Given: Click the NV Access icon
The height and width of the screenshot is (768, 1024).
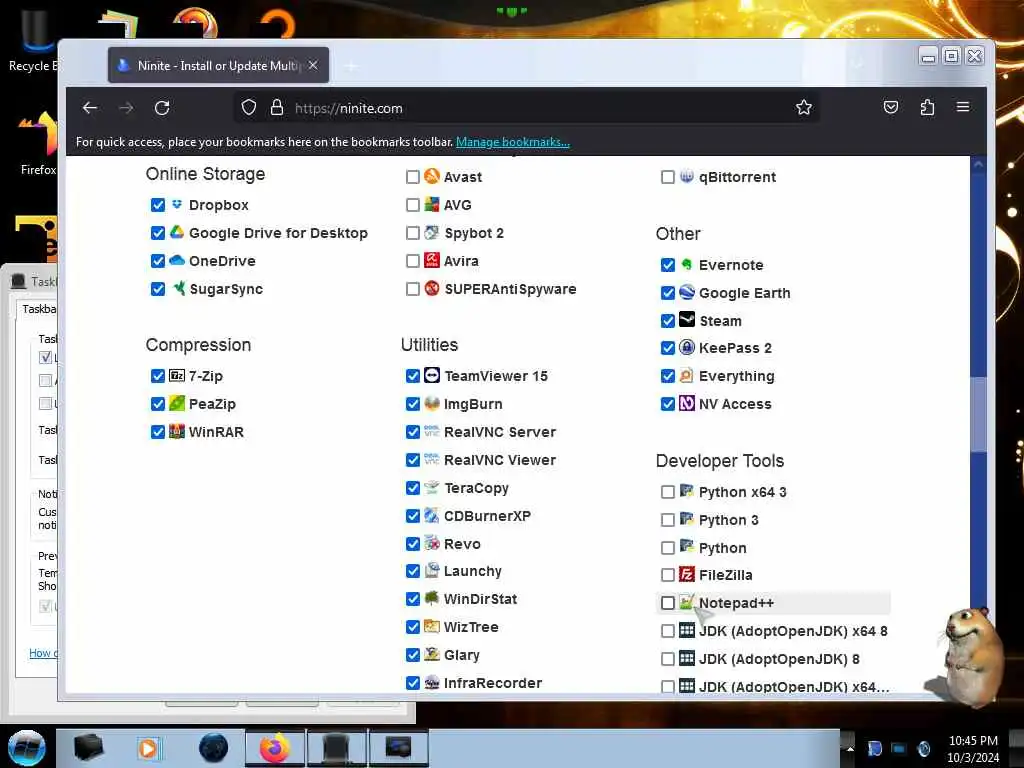Looking at the screenshot, I should pos(686,404).
